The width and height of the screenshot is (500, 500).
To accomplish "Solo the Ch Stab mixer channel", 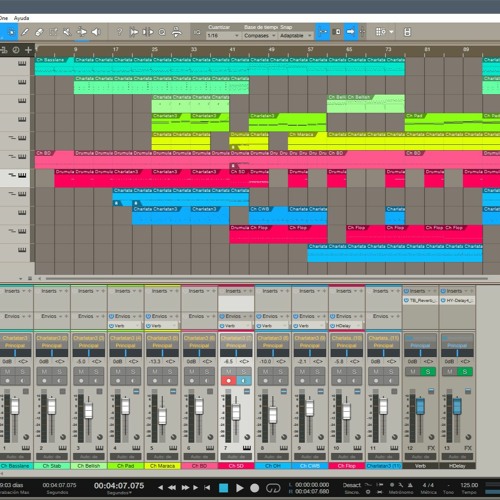I will click(59, 372).
